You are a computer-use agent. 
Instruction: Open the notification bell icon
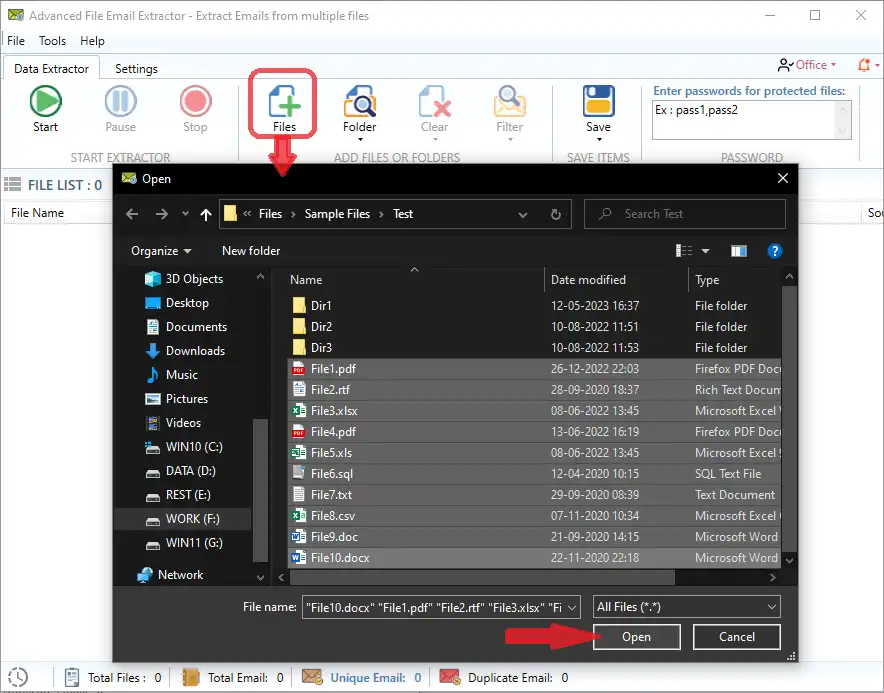864,65
